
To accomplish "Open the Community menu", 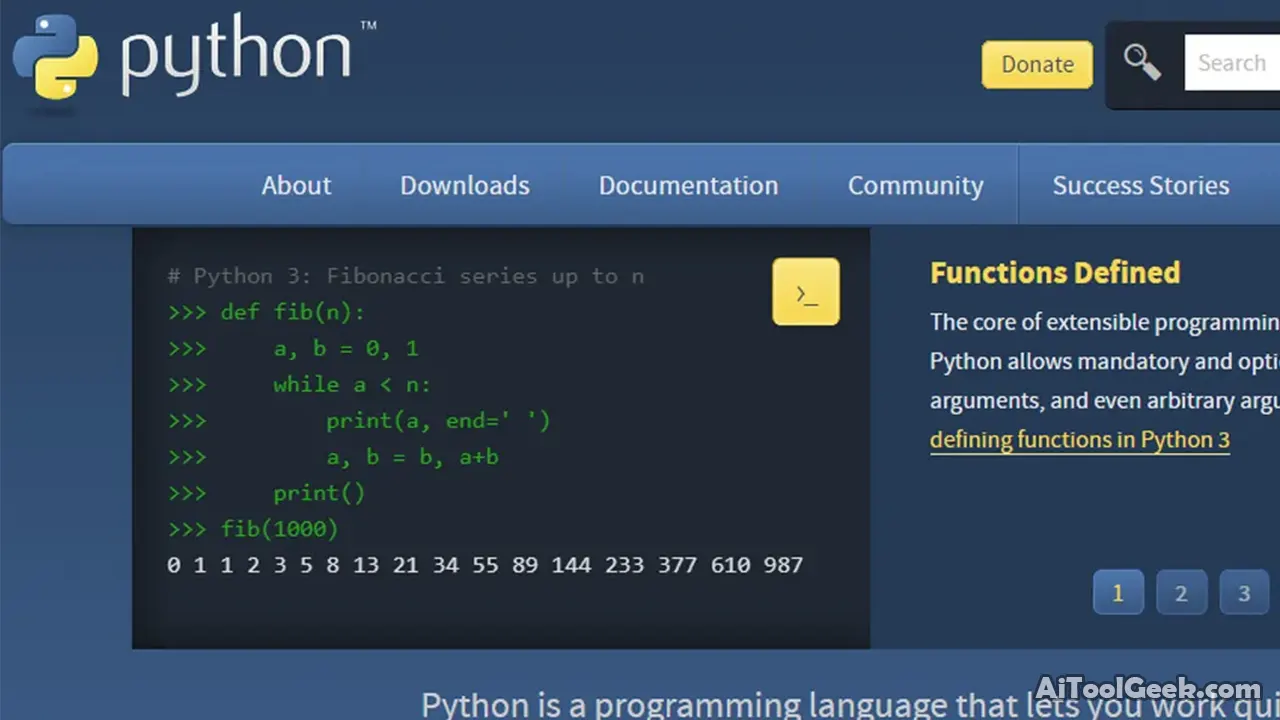I will click(916, 185).
